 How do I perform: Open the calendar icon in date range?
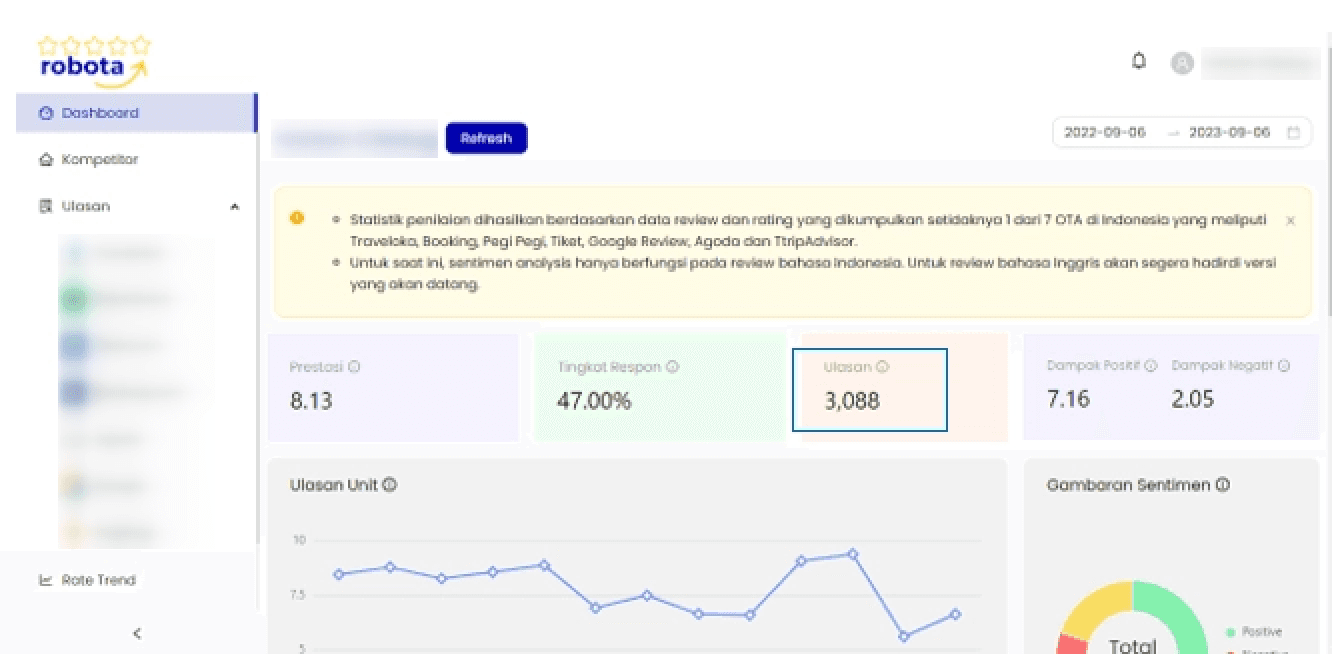tap(1293, 132)
